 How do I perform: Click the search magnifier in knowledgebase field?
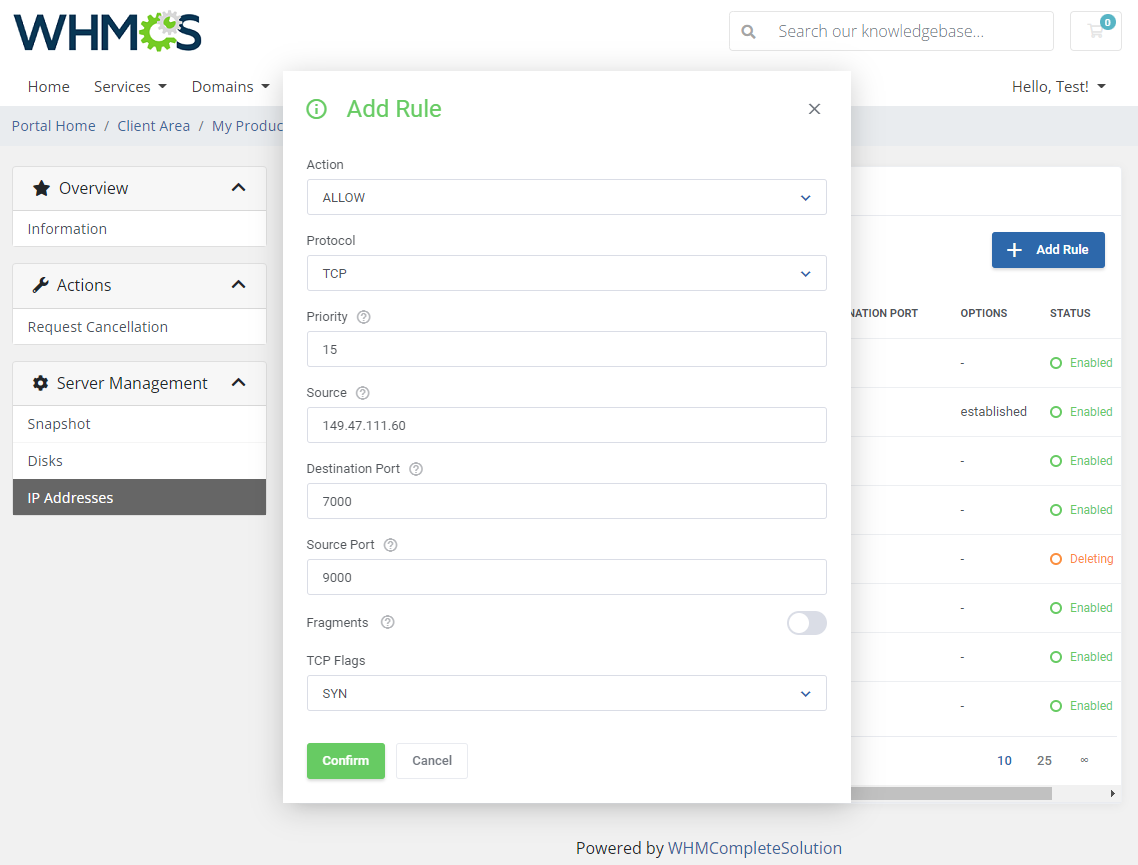749,31
